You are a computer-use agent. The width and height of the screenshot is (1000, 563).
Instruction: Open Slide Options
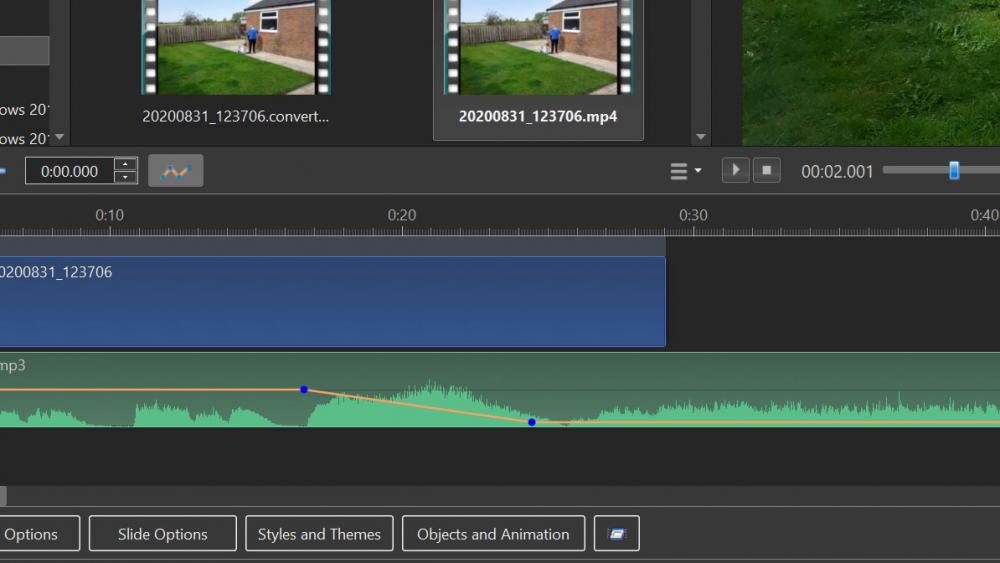(x=163, y=534)
